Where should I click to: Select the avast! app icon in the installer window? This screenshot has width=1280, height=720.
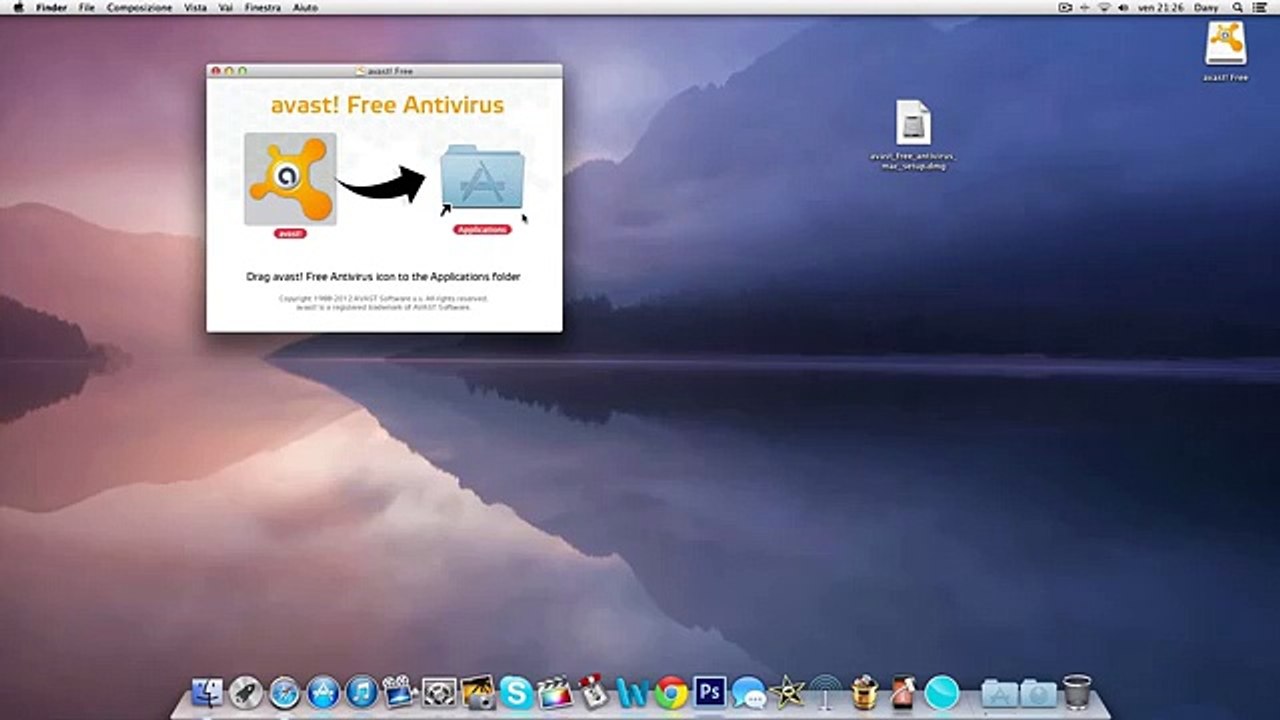[x=290, y=179]
